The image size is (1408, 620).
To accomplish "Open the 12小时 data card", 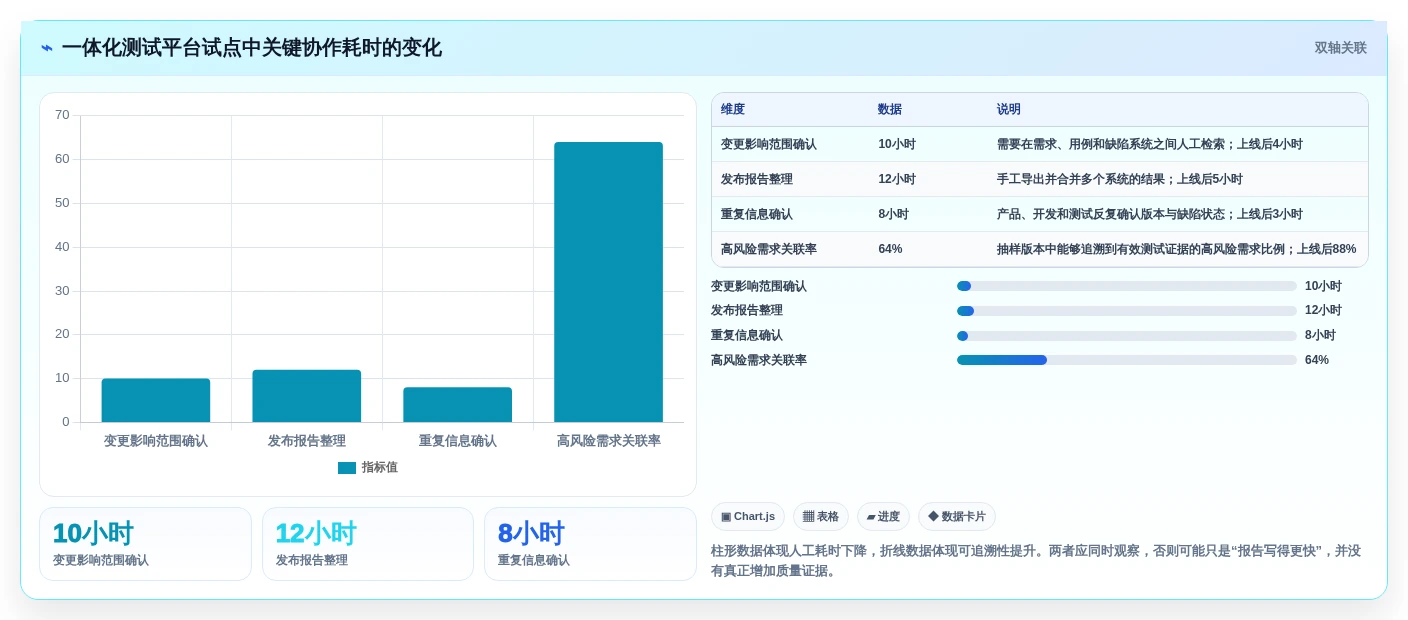I will pyautogui.click(x=368, y=544).
